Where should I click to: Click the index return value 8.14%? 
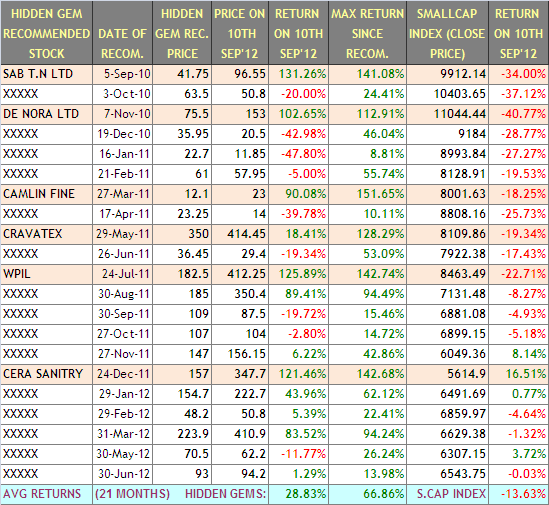[x=519, y=354]
